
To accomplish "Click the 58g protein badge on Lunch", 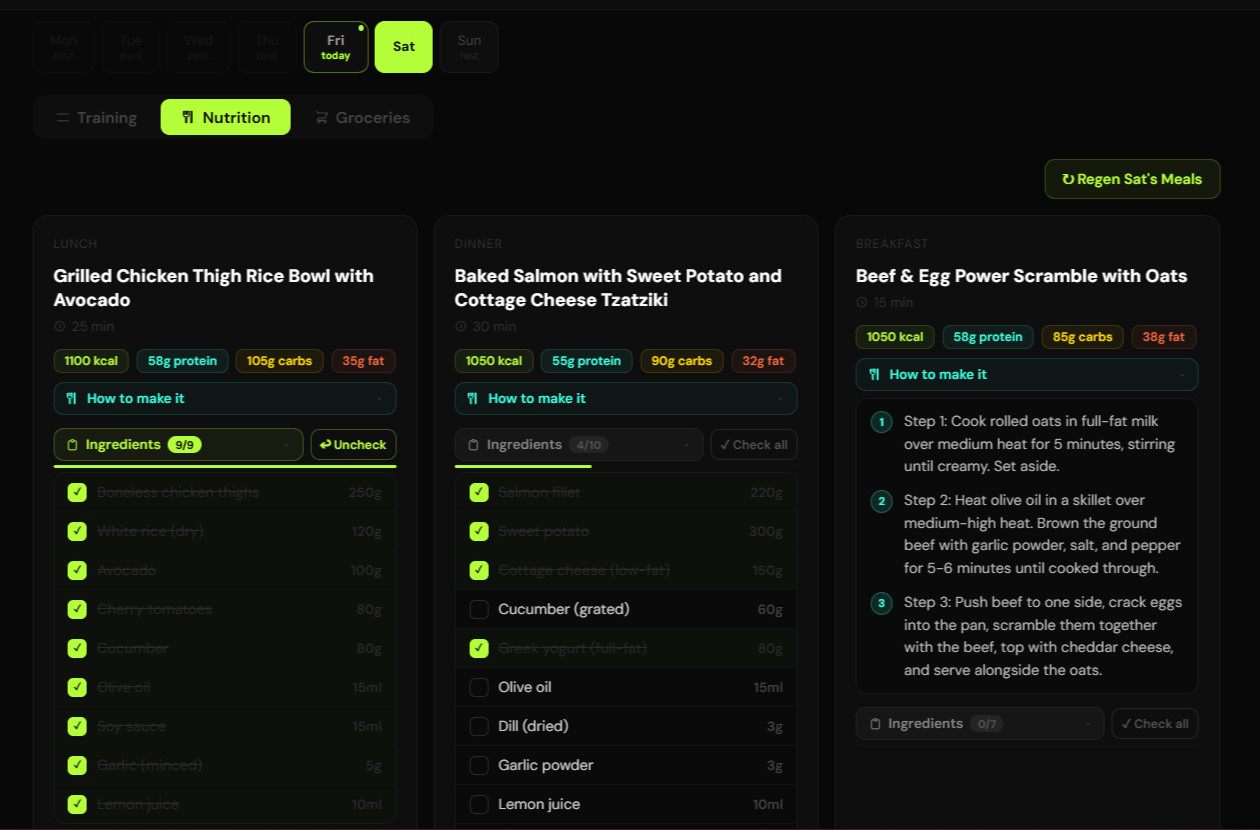I will tap(183, 361).
